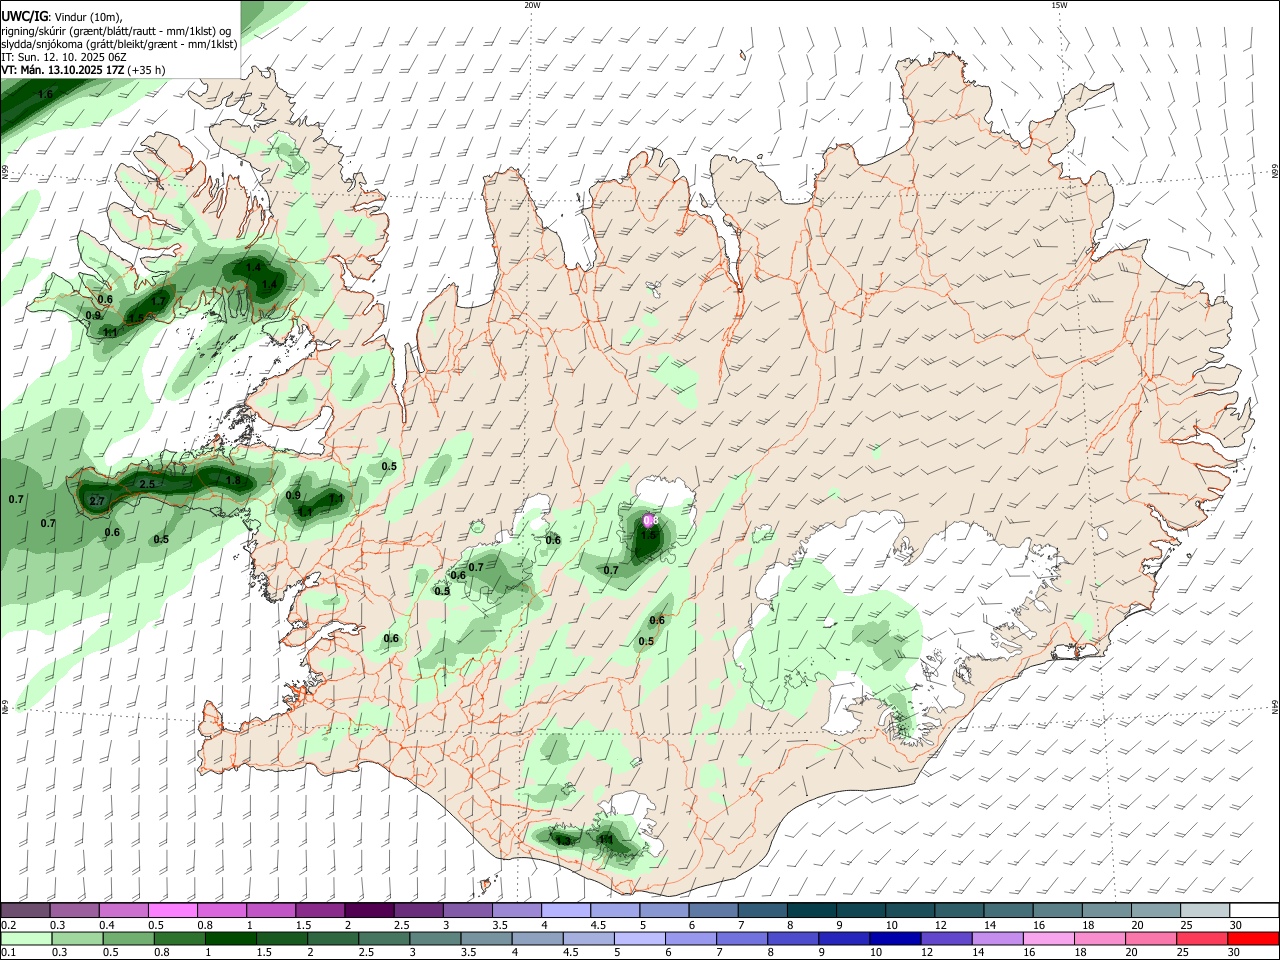
Task: Click the 'slydda/snjókoma' legend description line
Action: (119, 44)
